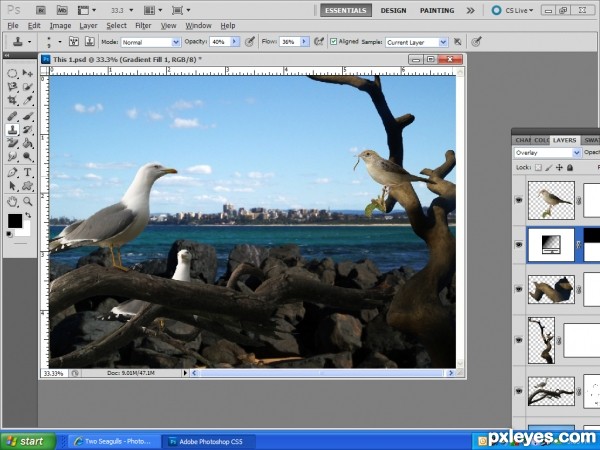Switch to the Painting workspace
The image size is (600, 450).
coord(437,10)
